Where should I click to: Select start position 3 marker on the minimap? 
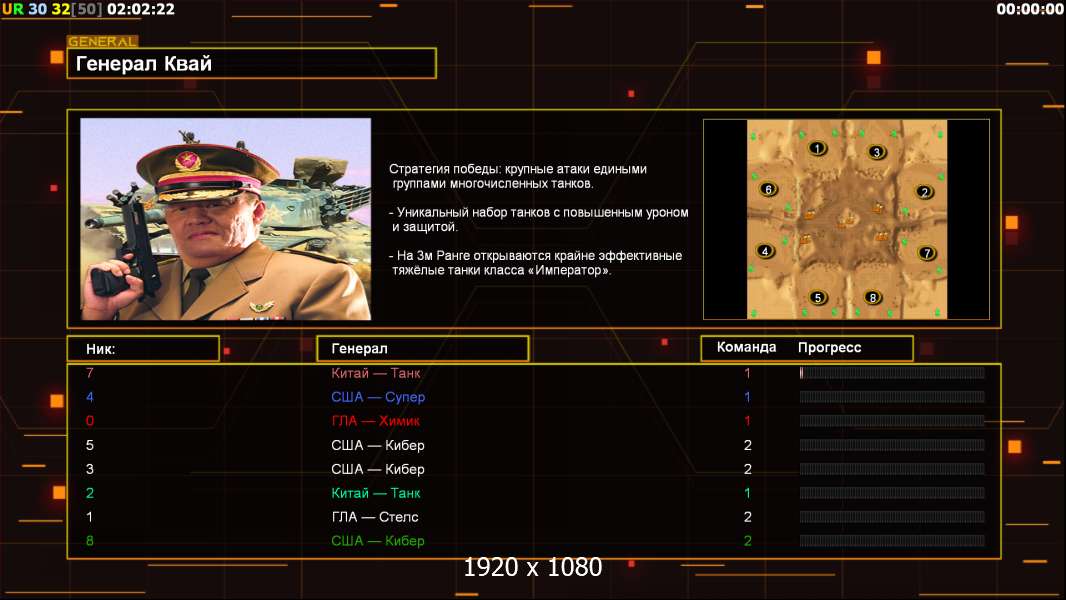click(876, 152)
